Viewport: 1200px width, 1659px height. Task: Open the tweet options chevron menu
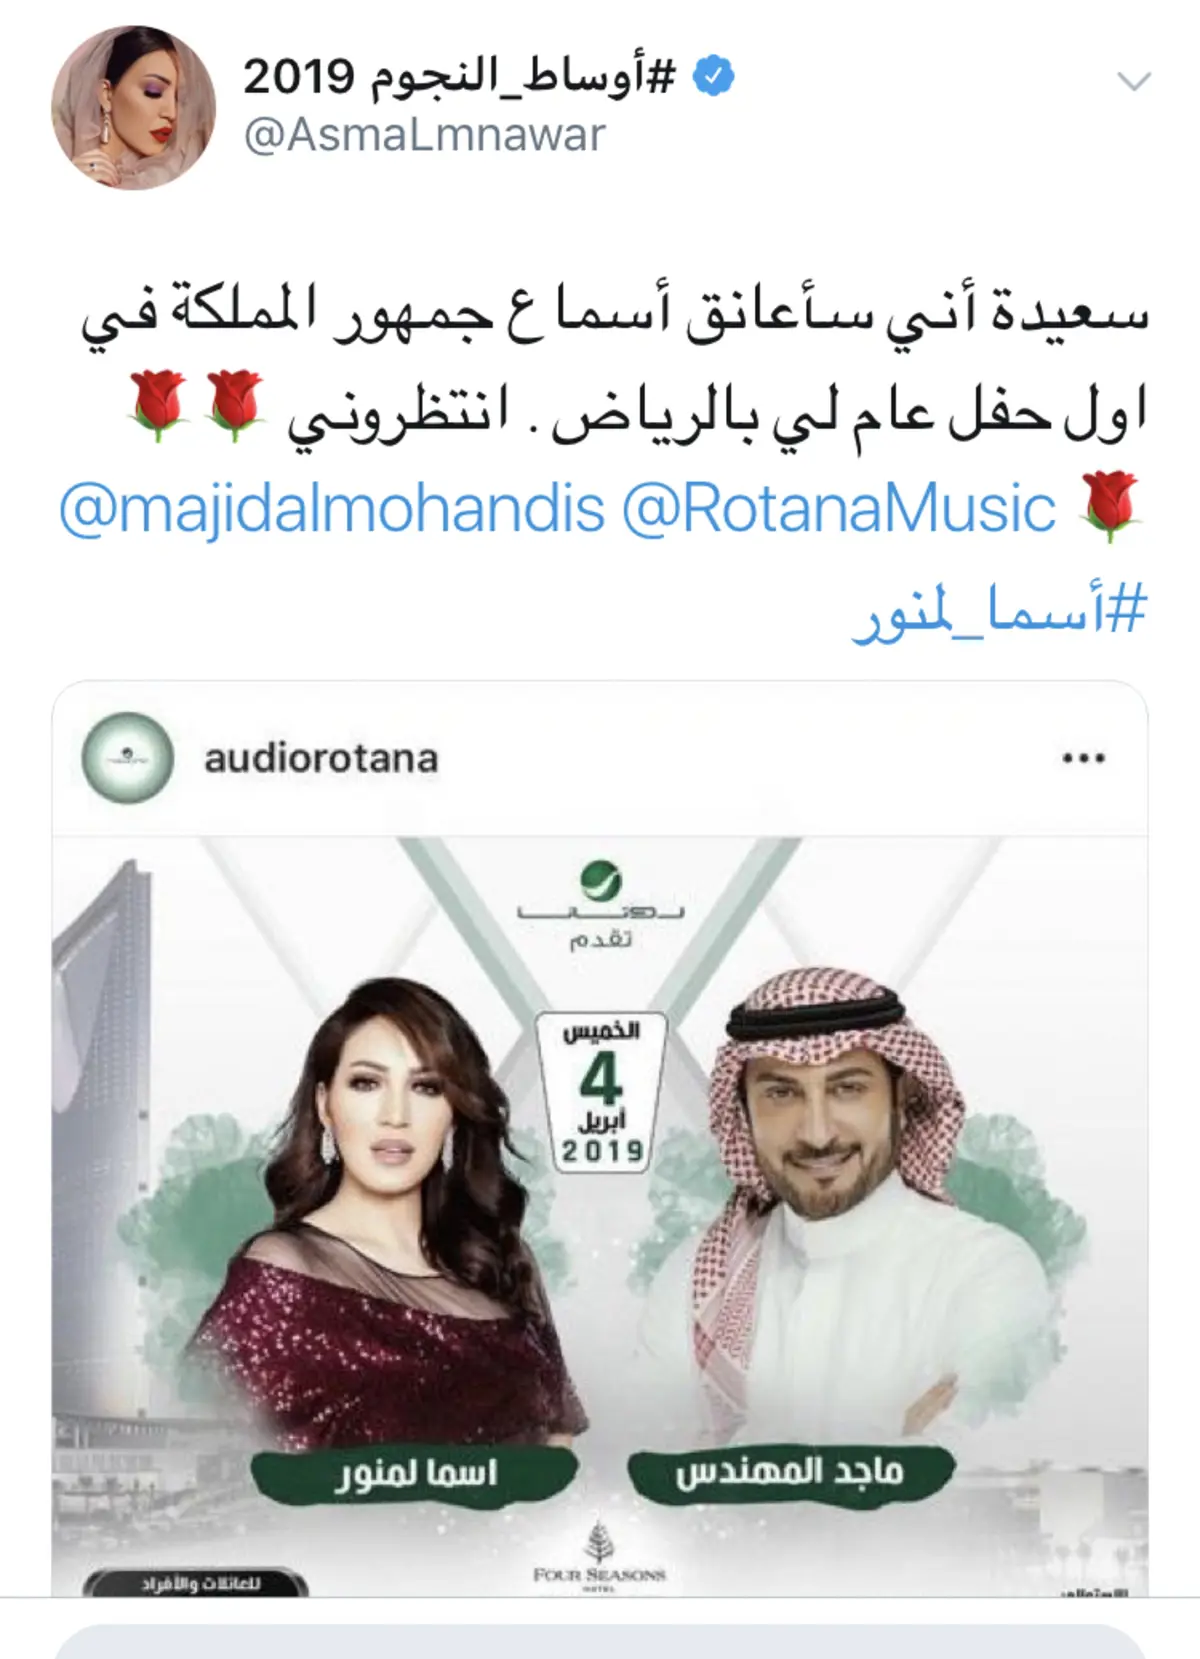[x=1134, y=81]
